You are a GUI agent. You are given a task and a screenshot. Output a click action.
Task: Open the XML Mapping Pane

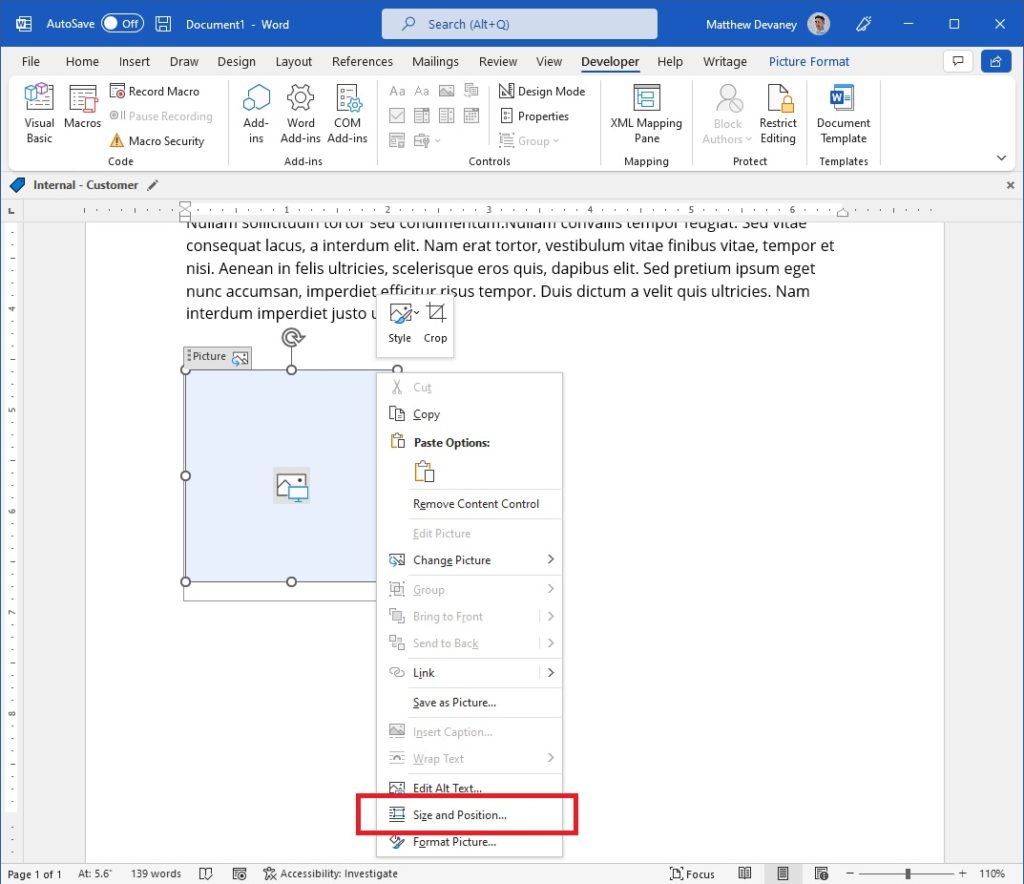[x=646, y=113]
